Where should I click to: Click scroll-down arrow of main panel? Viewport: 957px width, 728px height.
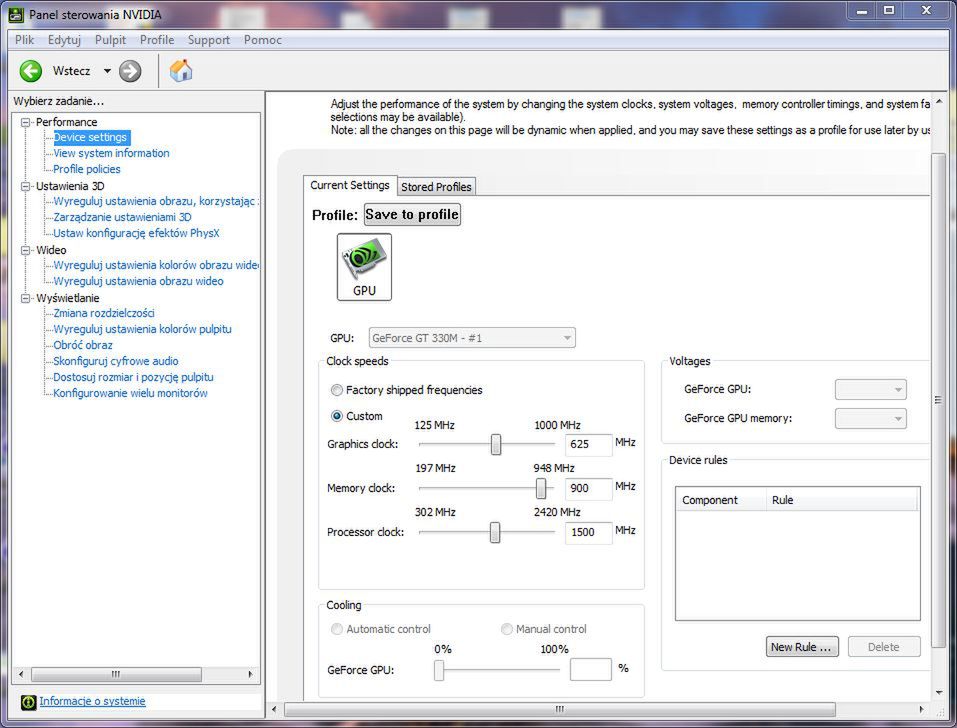(938, 693)
